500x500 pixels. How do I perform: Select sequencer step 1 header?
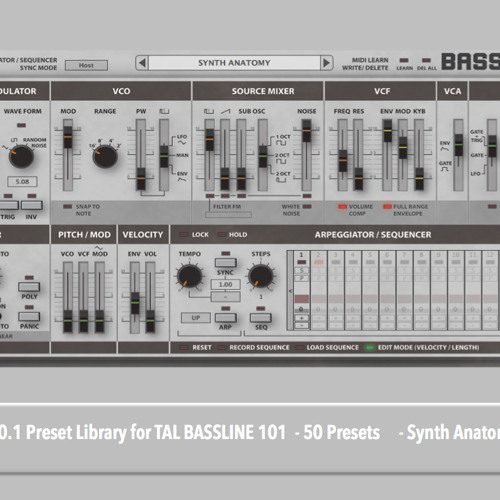pyautogui.click(x=302, y=255)
